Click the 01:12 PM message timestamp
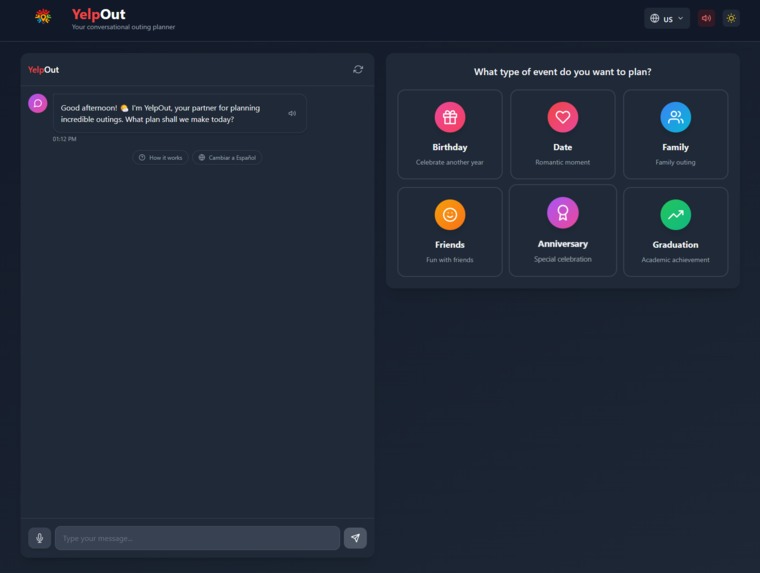The width and height of the screenshot is (760, 573). pyautogui.click(x=64, y=139)
